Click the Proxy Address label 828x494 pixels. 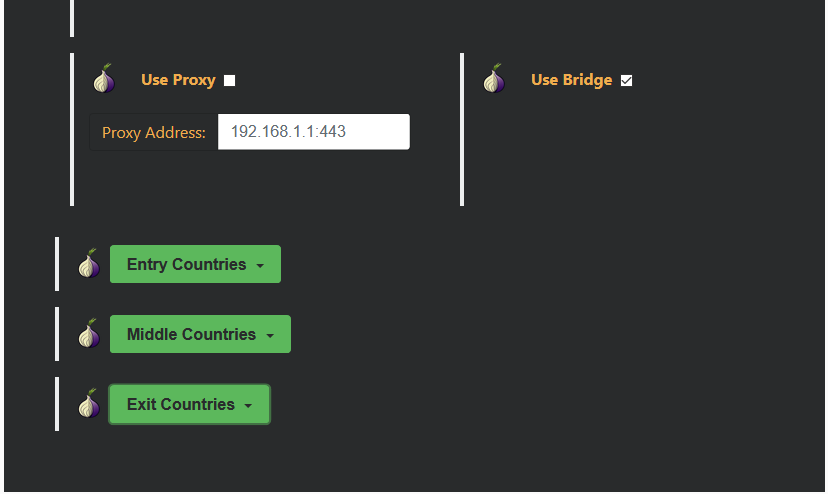point(154,132)
